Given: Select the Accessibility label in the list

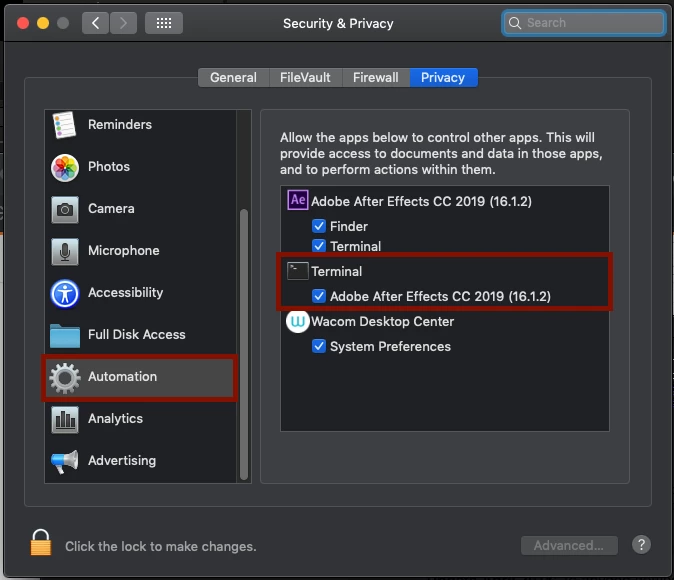Looking at the screenshot, I should pyautogui.click(x=126, y=293).
